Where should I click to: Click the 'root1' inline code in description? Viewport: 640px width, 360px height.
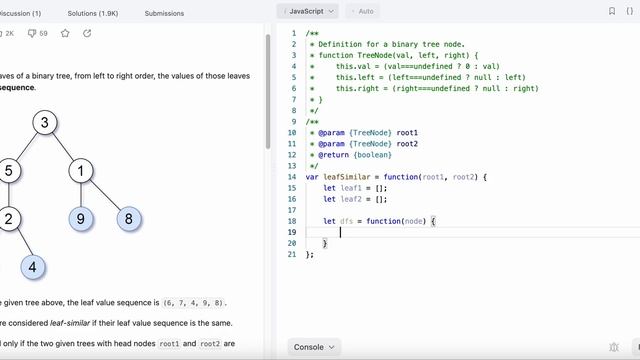tap(169, 344)
